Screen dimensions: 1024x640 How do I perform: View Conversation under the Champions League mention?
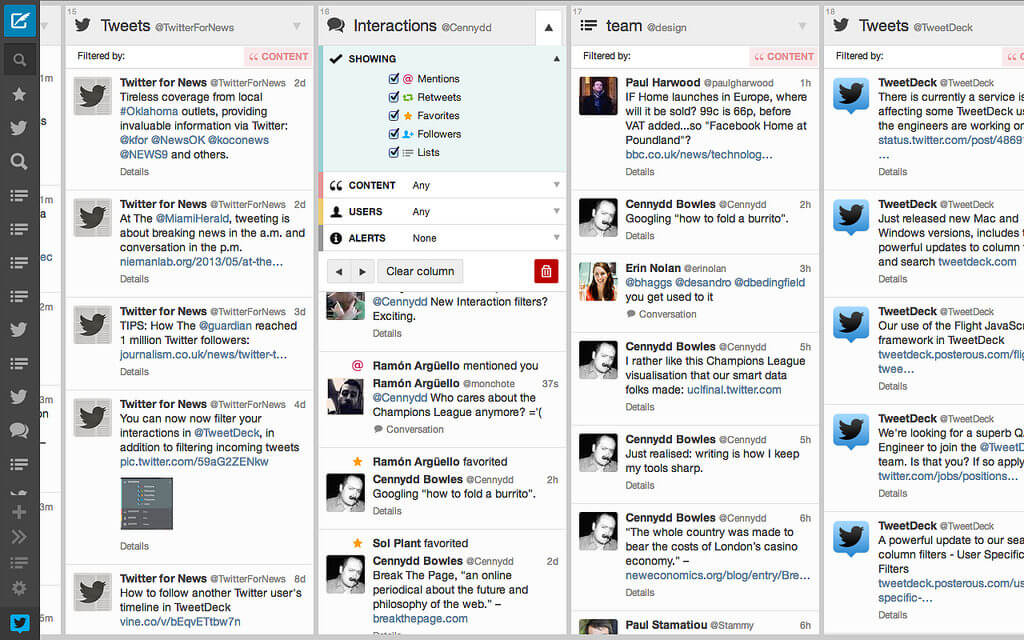(408, 429)
